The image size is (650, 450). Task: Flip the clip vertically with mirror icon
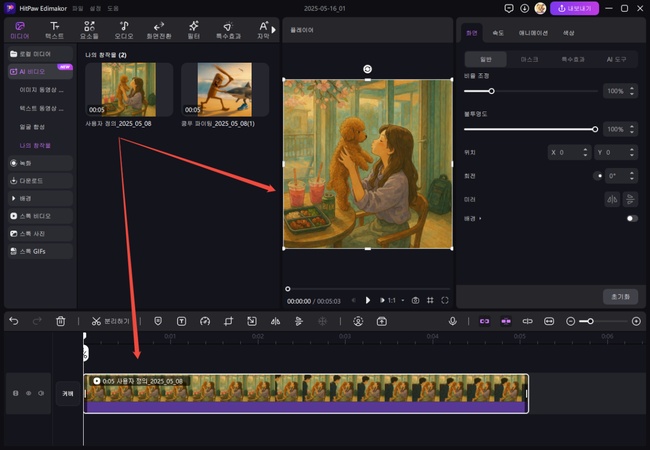click(630, 199)
